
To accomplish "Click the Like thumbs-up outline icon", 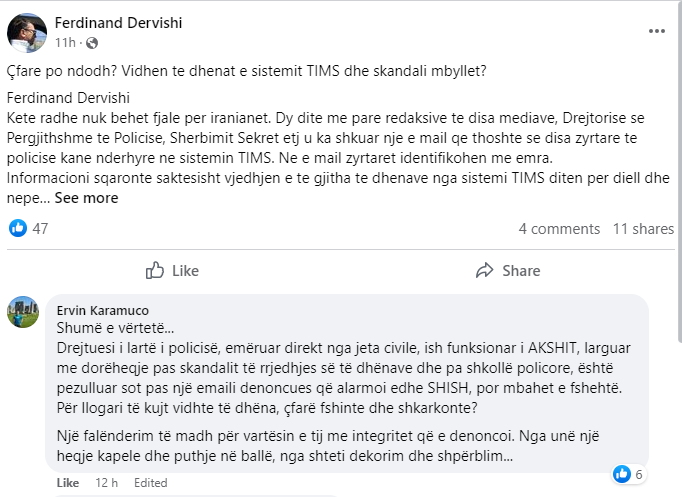I will point(155,270).
